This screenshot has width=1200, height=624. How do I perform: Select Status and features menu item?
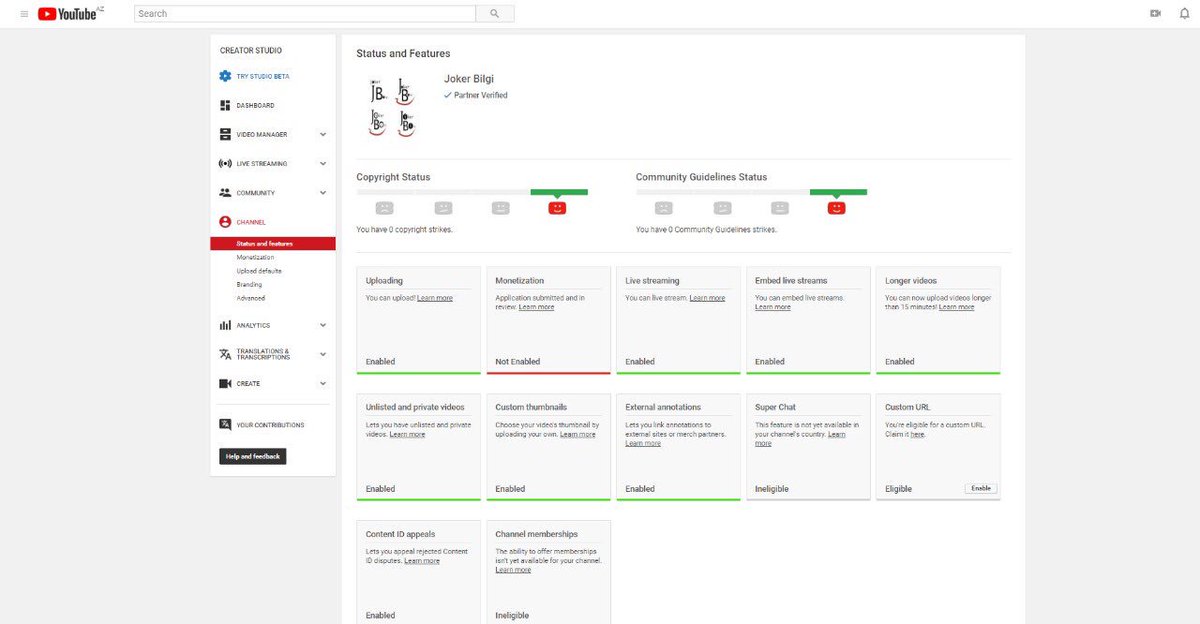point(273,244)
